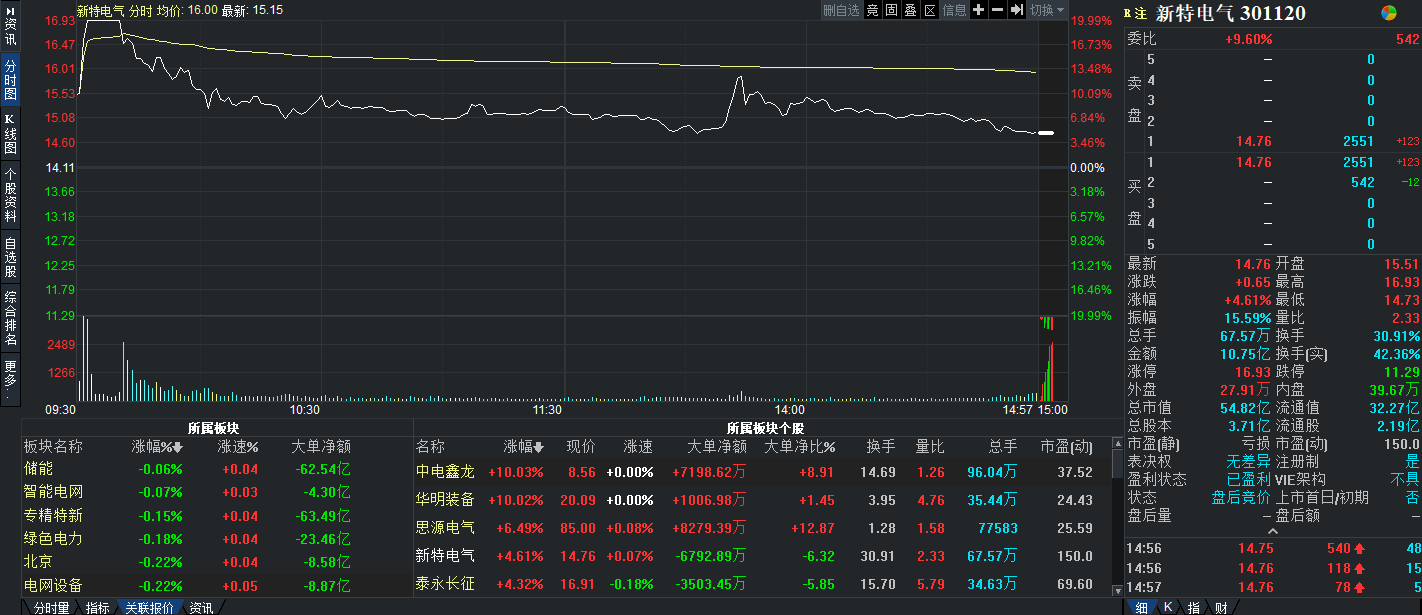Switch to the 指 tab in right panel
The width and height of the screenshot is (1422, 615).
[x=1193, y=608]
